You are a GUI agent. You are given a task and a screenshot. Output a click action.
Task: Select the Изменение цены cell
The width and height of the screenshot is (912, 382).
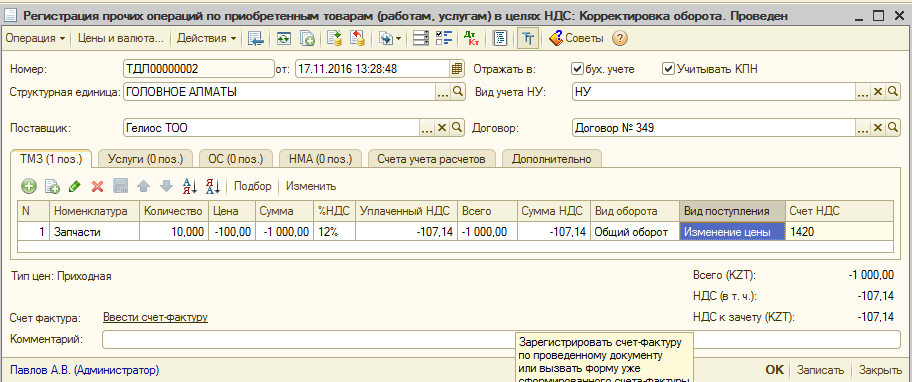pos(732,232)
